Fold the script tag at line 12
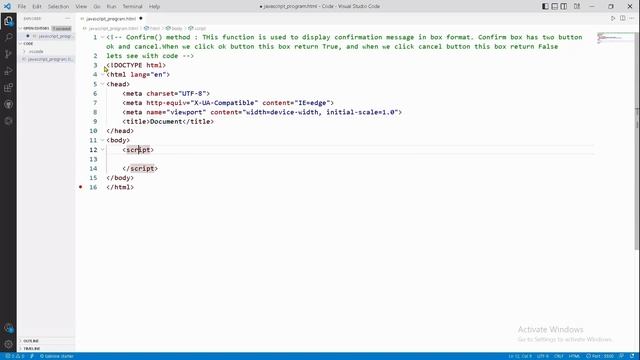Screen dimensions: 640x360 coord(102,149)
